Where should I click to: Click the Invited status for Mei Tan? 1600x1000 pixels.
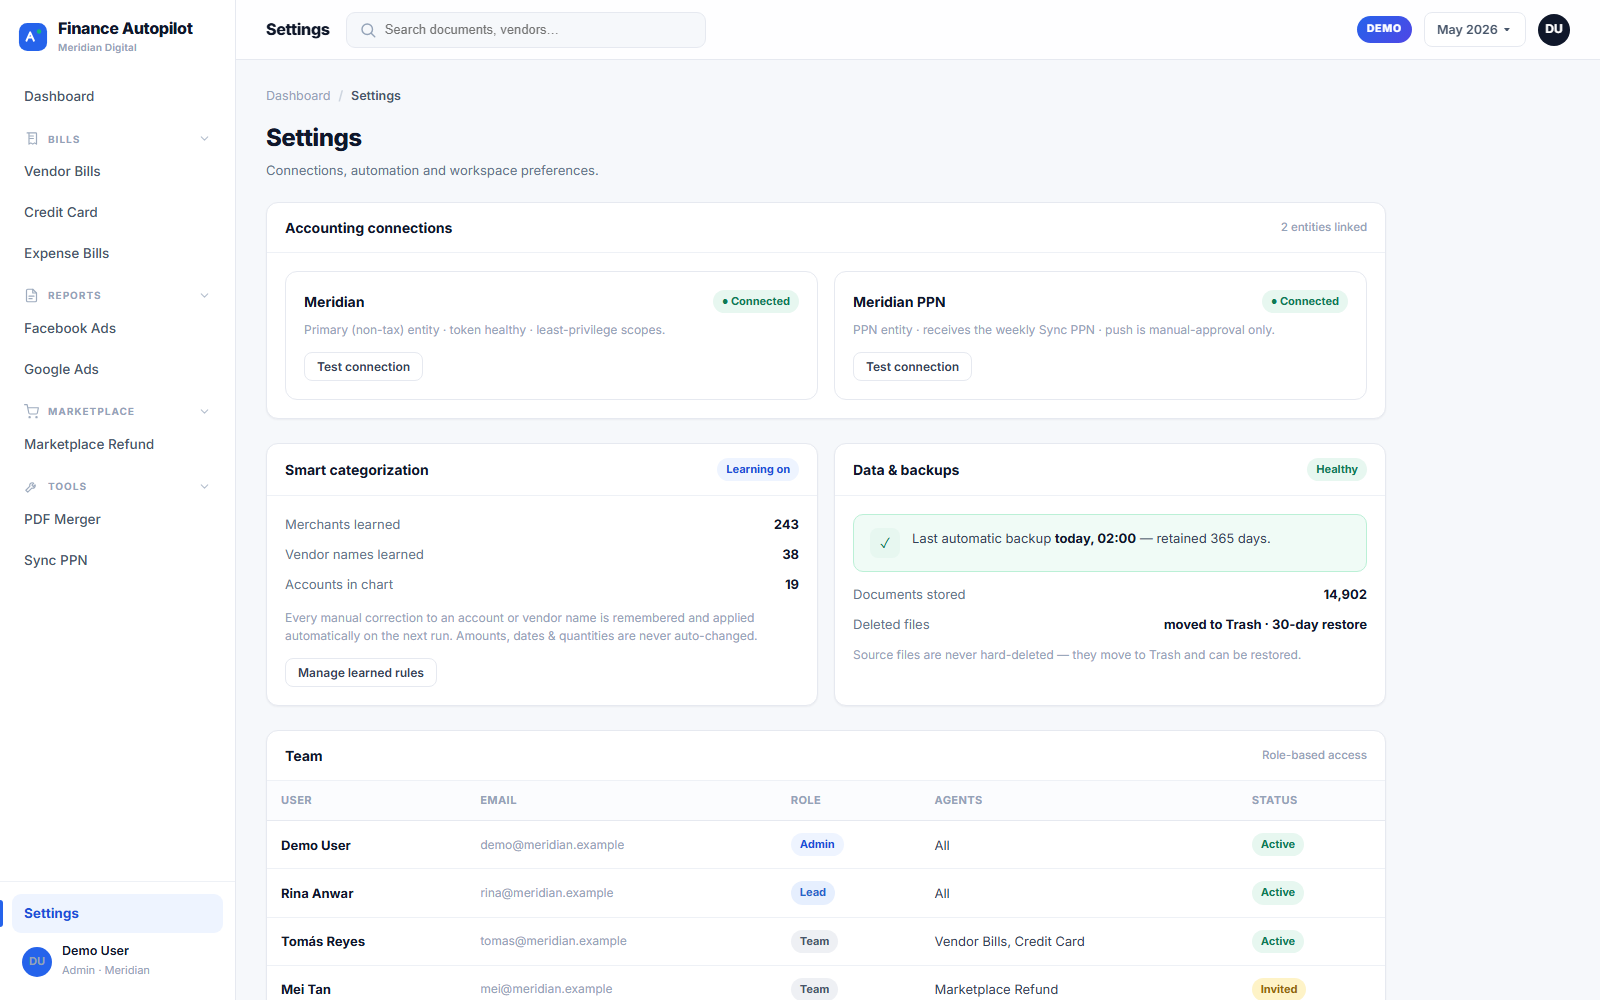(1279, 990)
